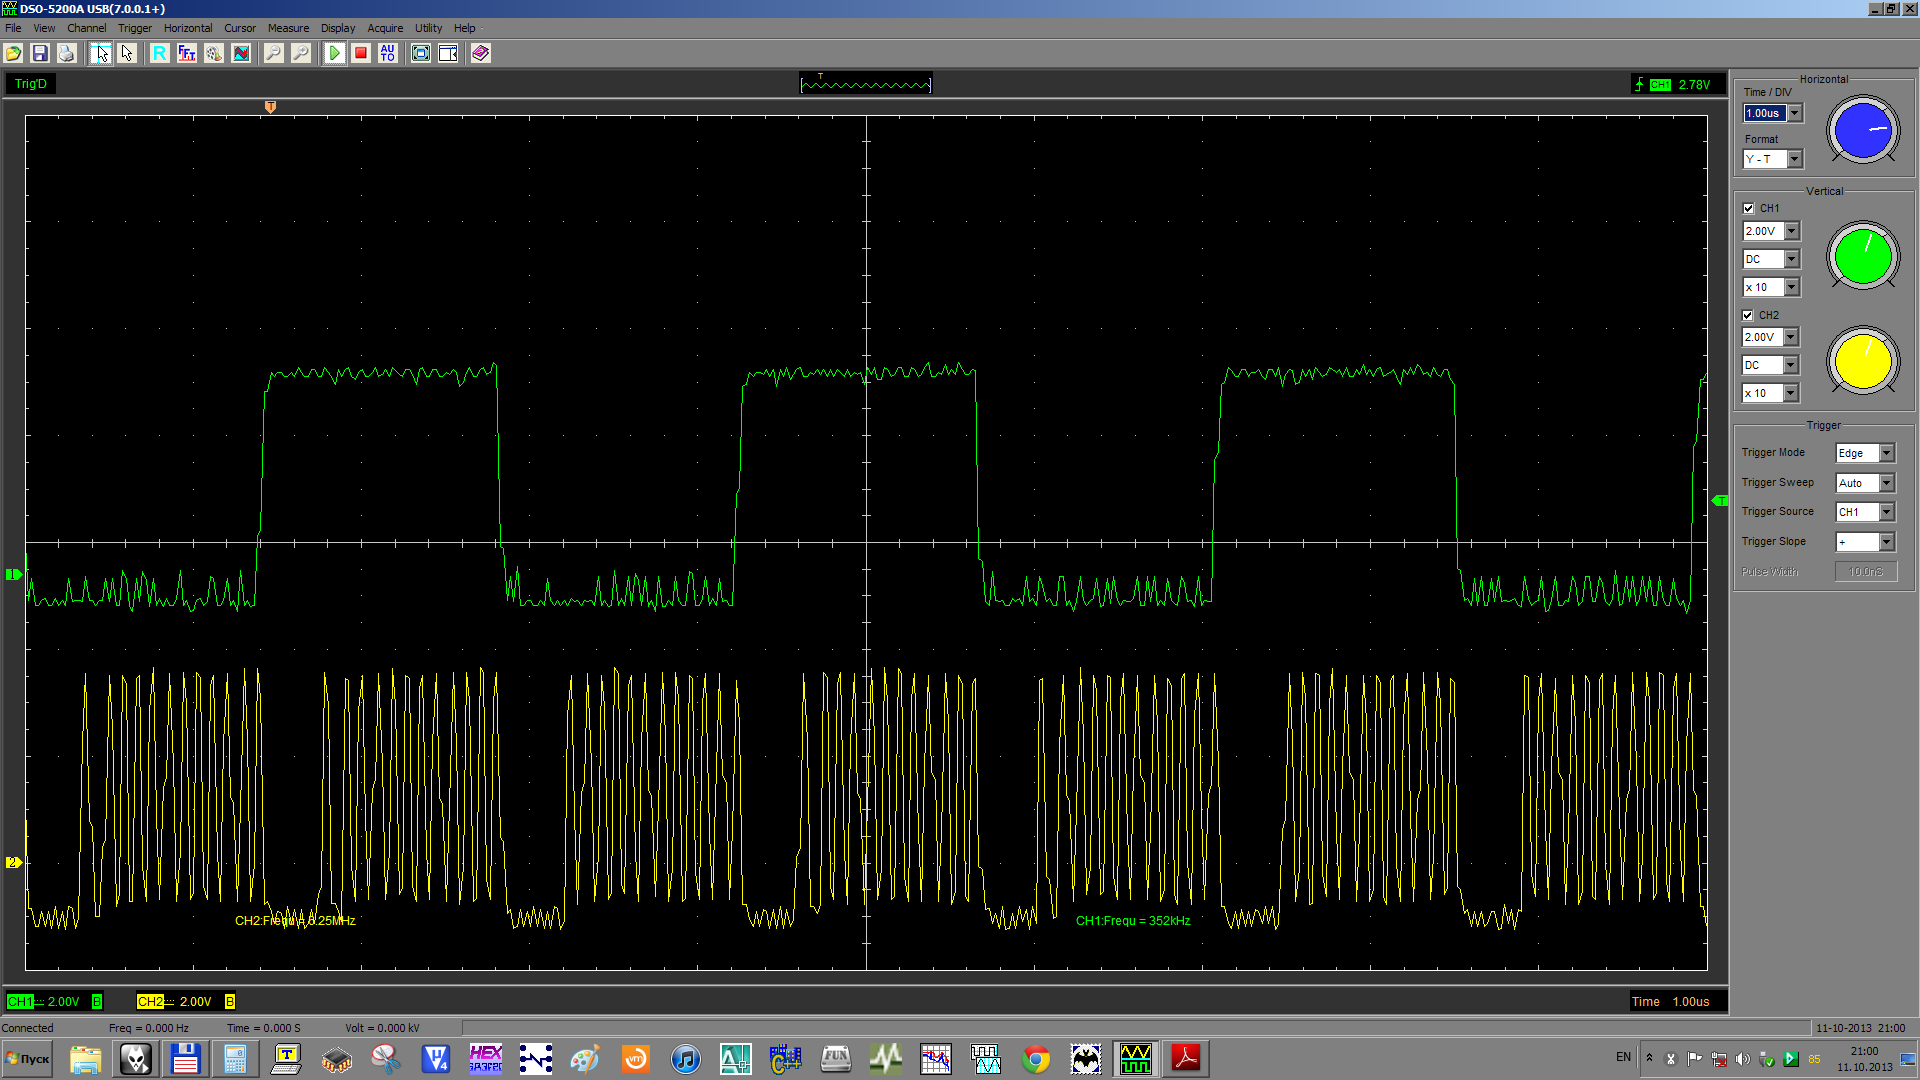Click the AUTO setup icon
1920x1080 pixels.
pos(388,53)
